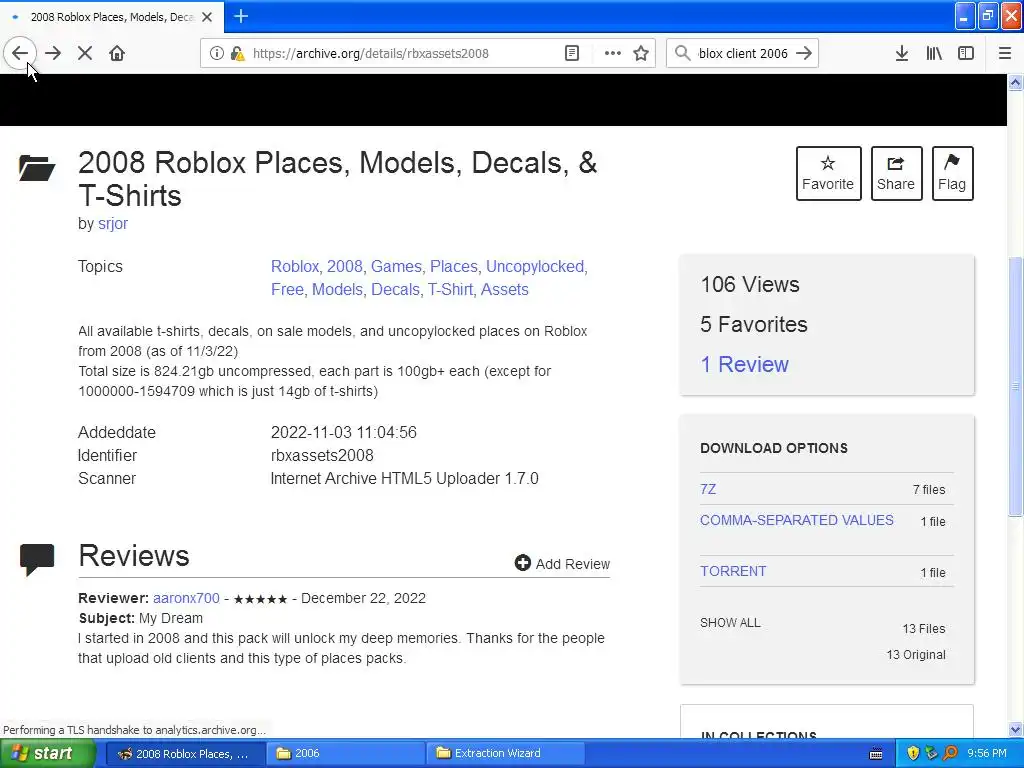The height and width of the screenshot is (768, 1024).
Task: Open the Models topic link
Action: pos(338,289)
